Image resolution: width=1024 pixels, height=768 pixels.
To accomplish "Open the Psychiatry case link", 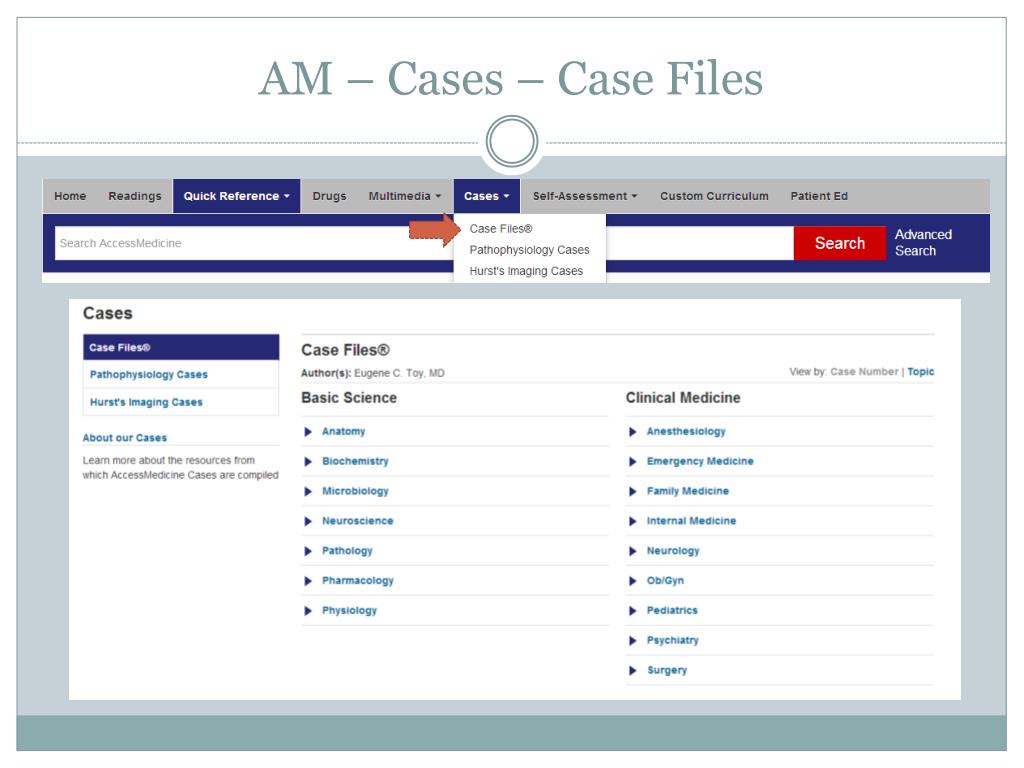I will (x=673, y=641).
